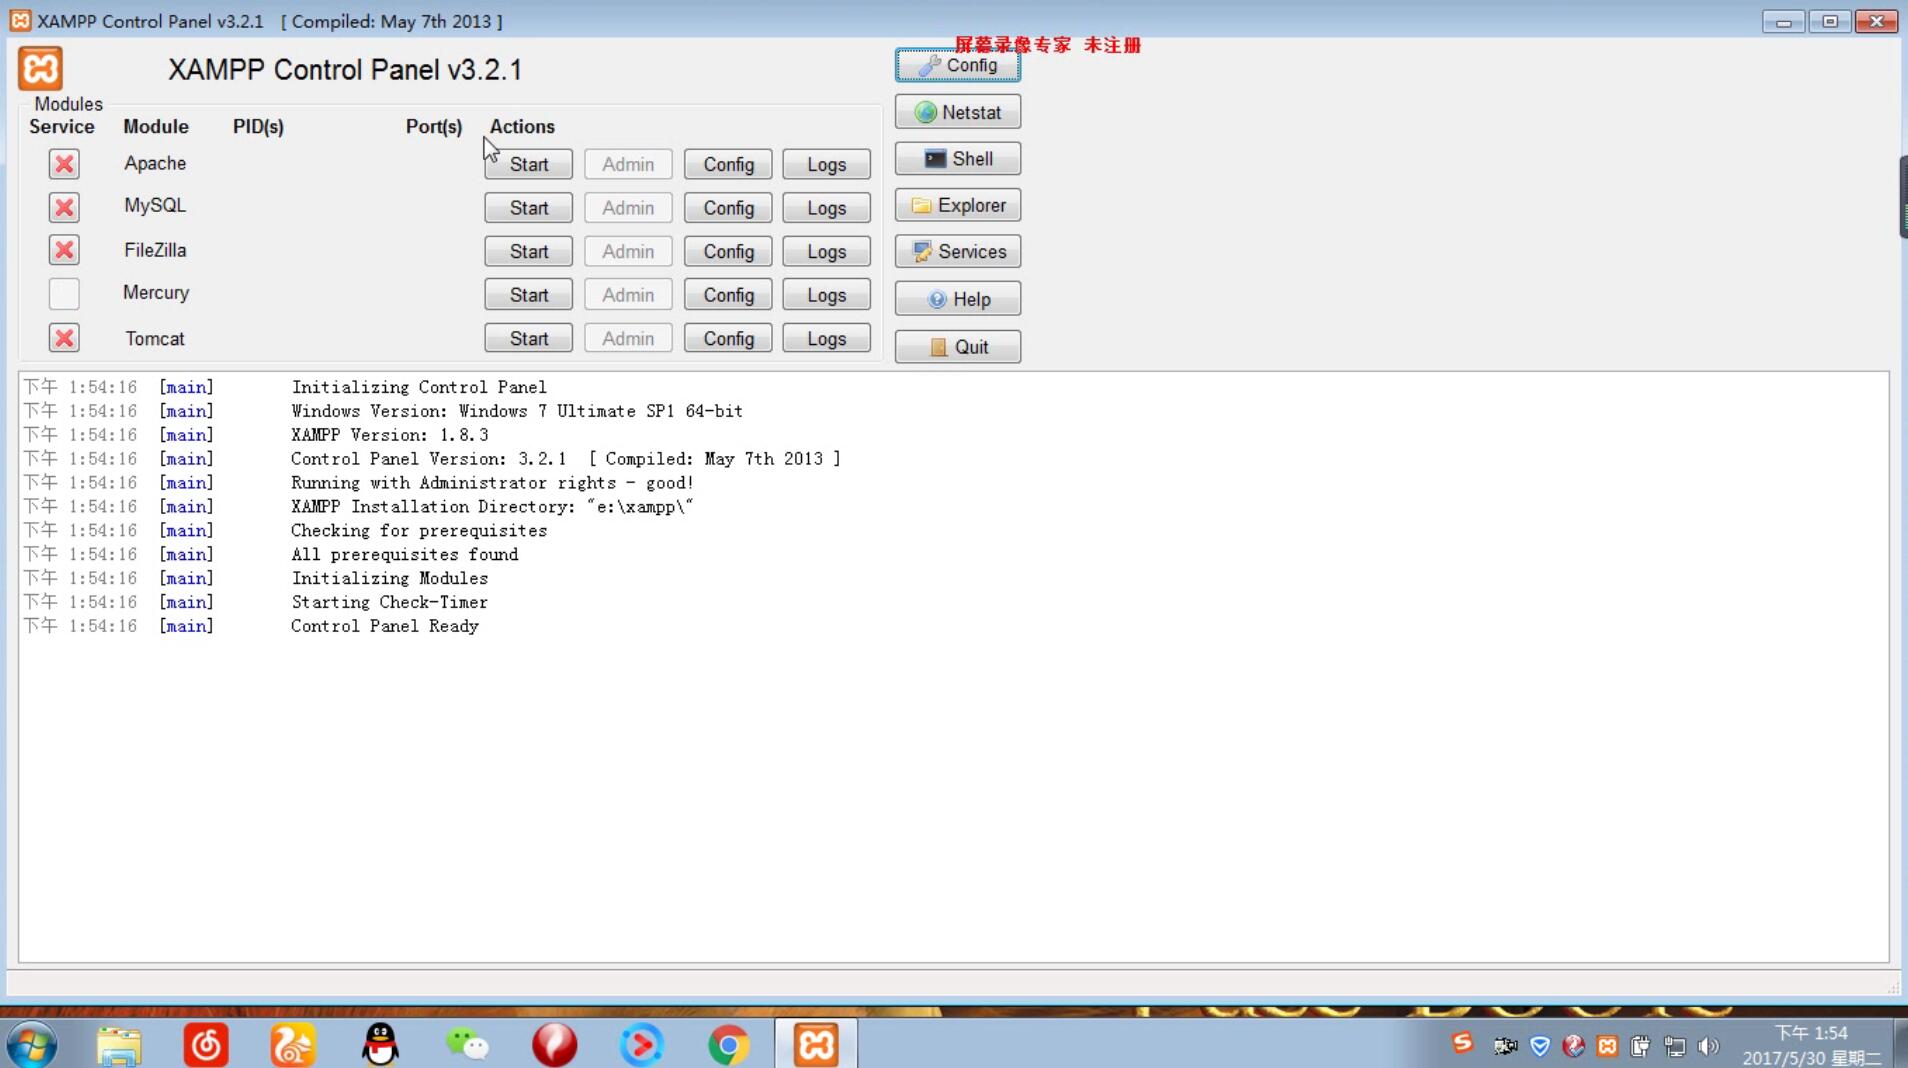Start the FileZilla module
This screenshot has height=1068, width=1908.
528,251
